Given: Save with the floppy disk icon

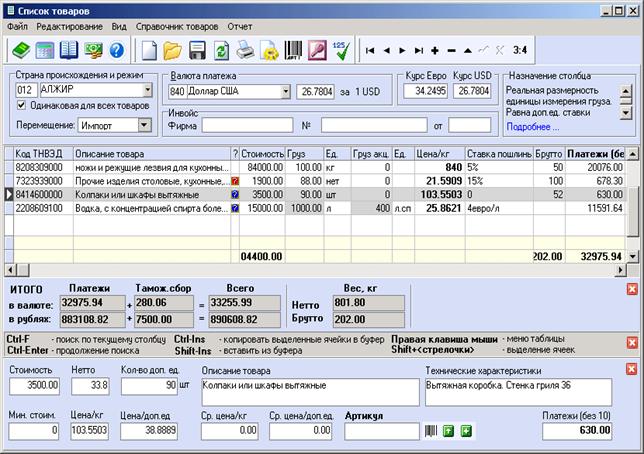Looking at the screenshot, I should [197, 51].
